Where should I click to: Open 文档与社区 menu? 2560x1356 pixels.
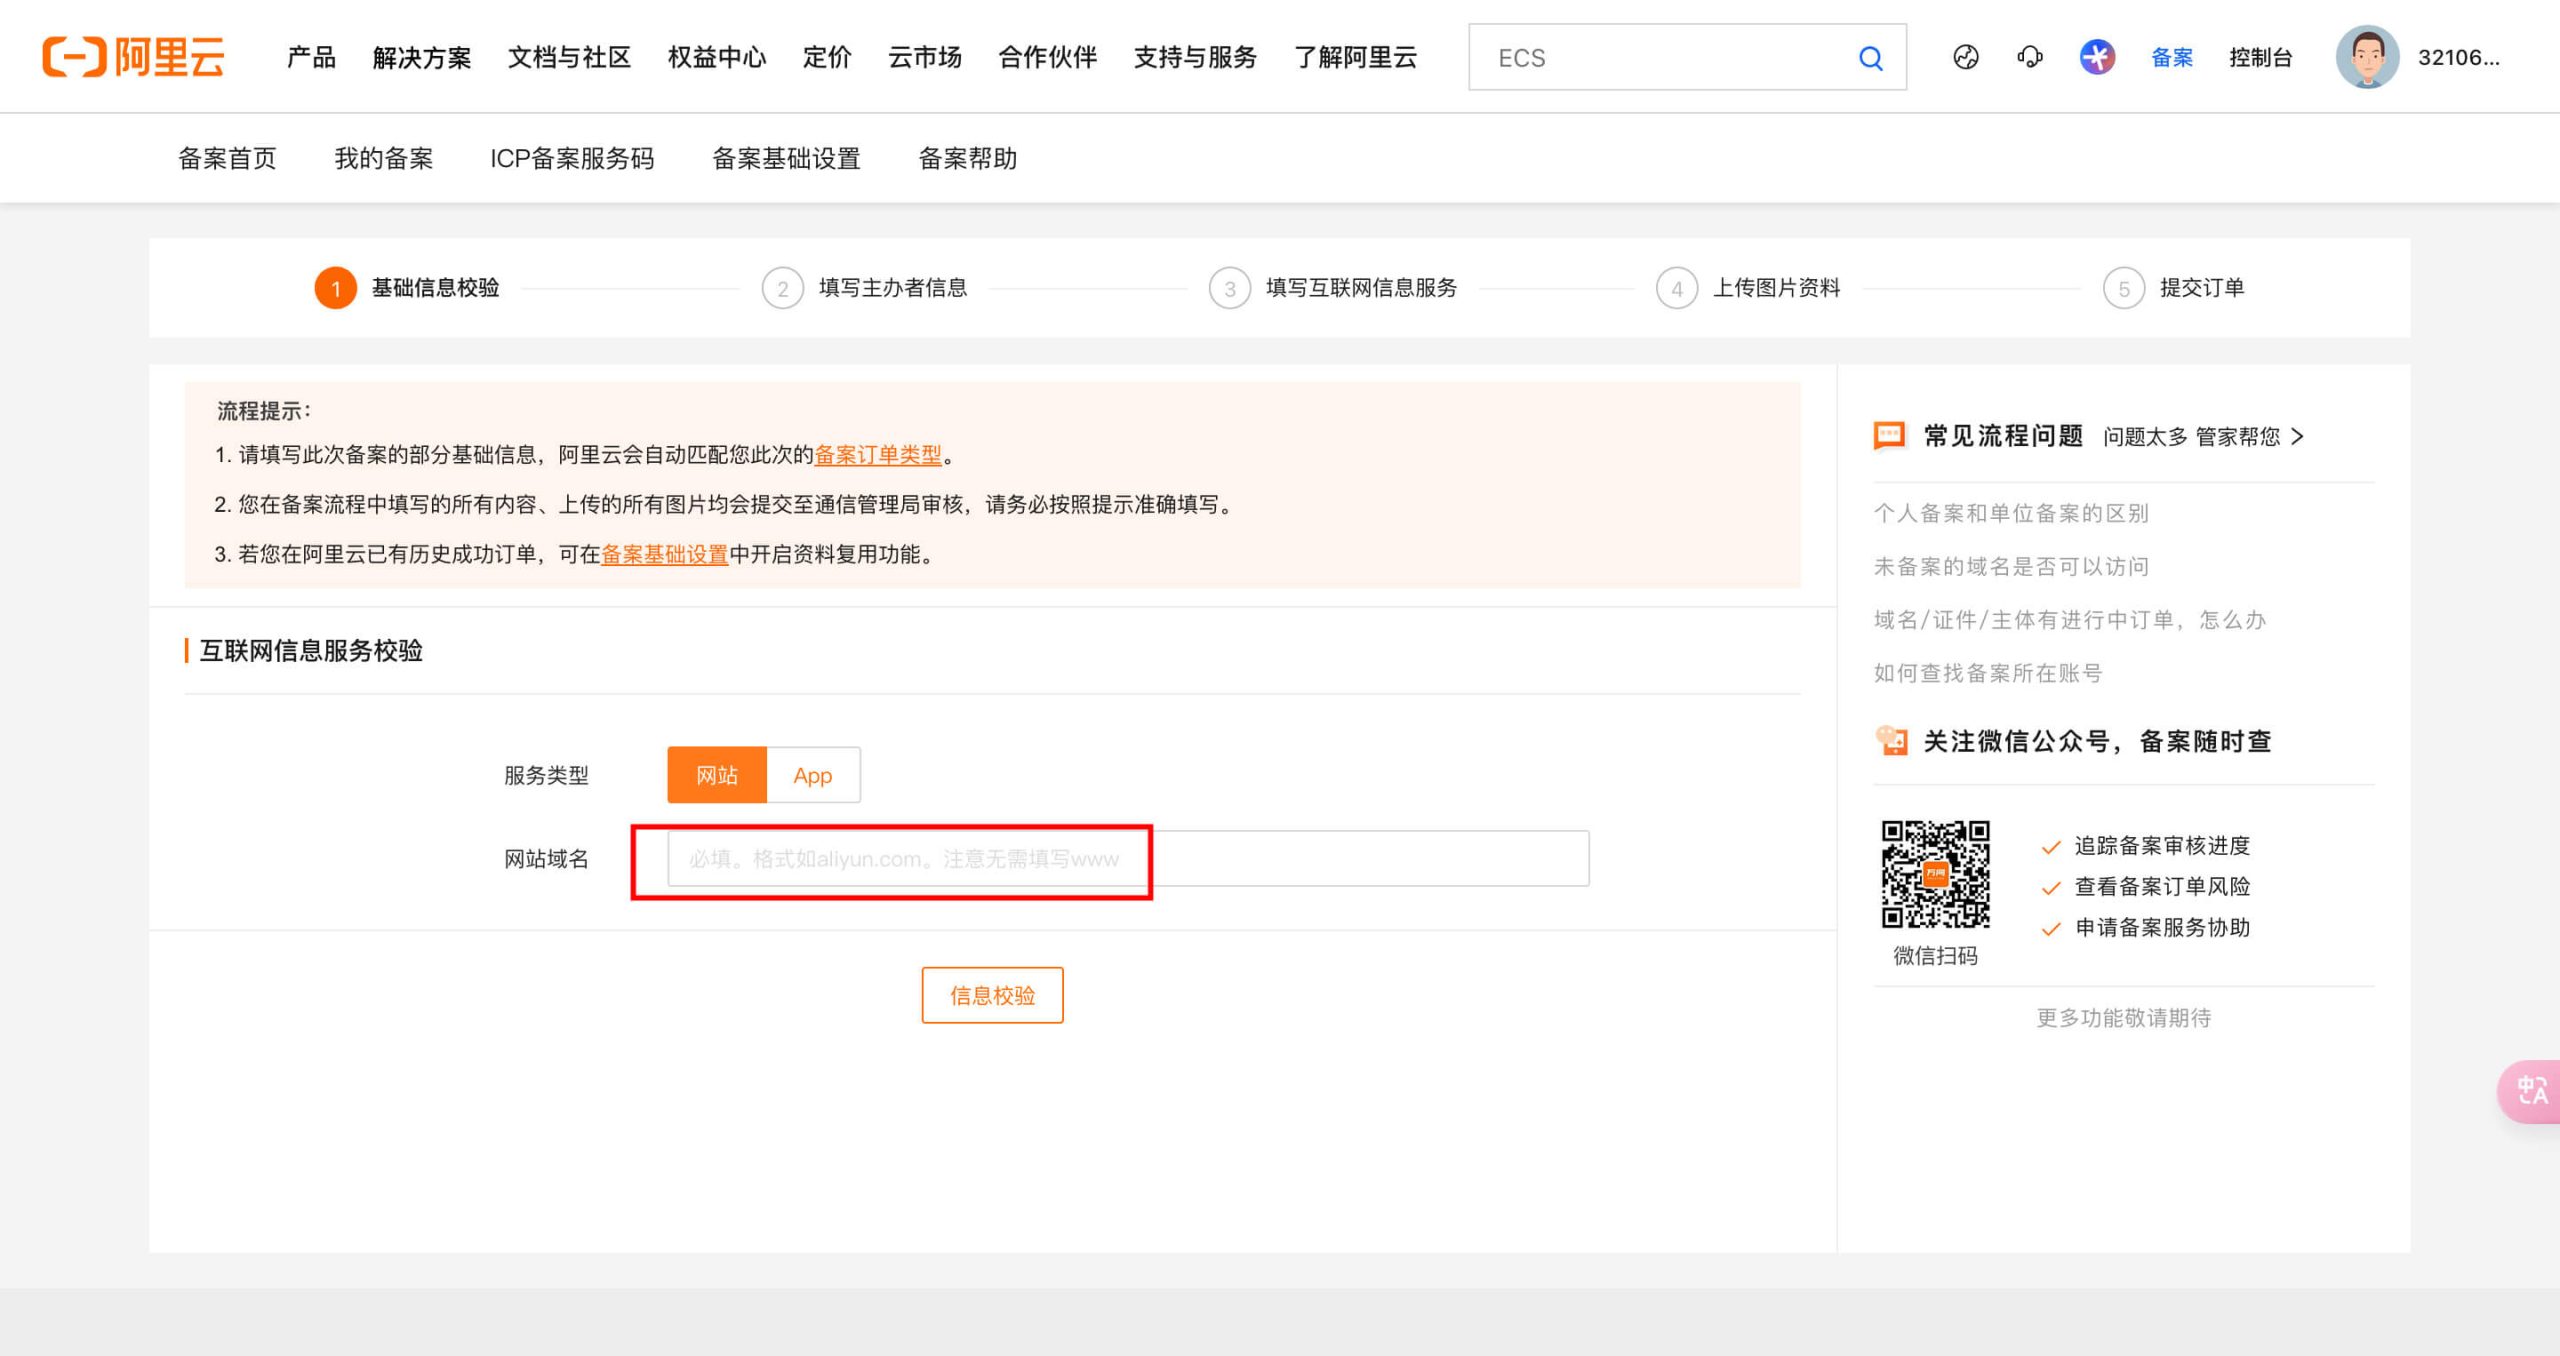coord(569,57)
